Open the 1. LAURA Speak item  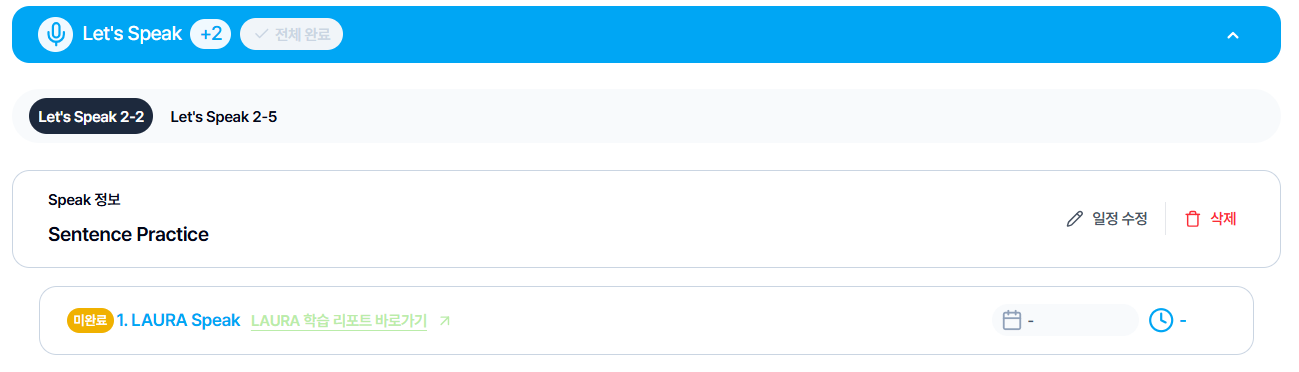tap(179, 320)
